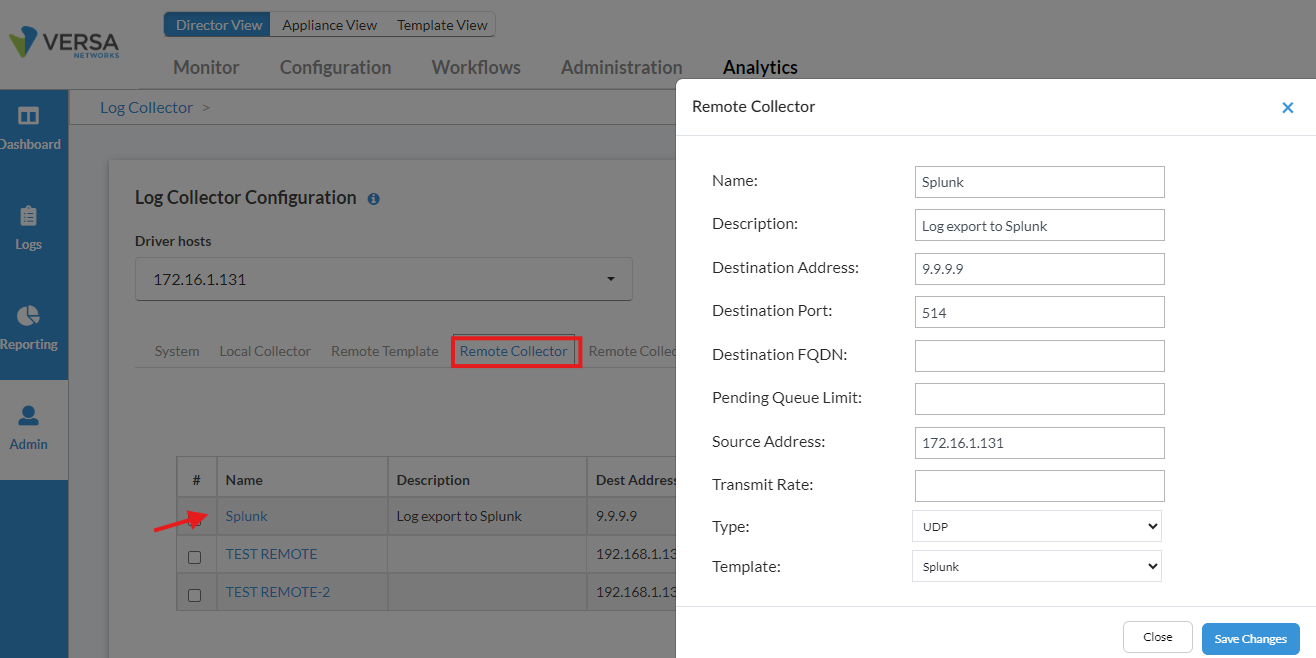1316x658 pixels.
Task: Tick the checkbox for TEST REMOTE row
Action: [195, 557]
